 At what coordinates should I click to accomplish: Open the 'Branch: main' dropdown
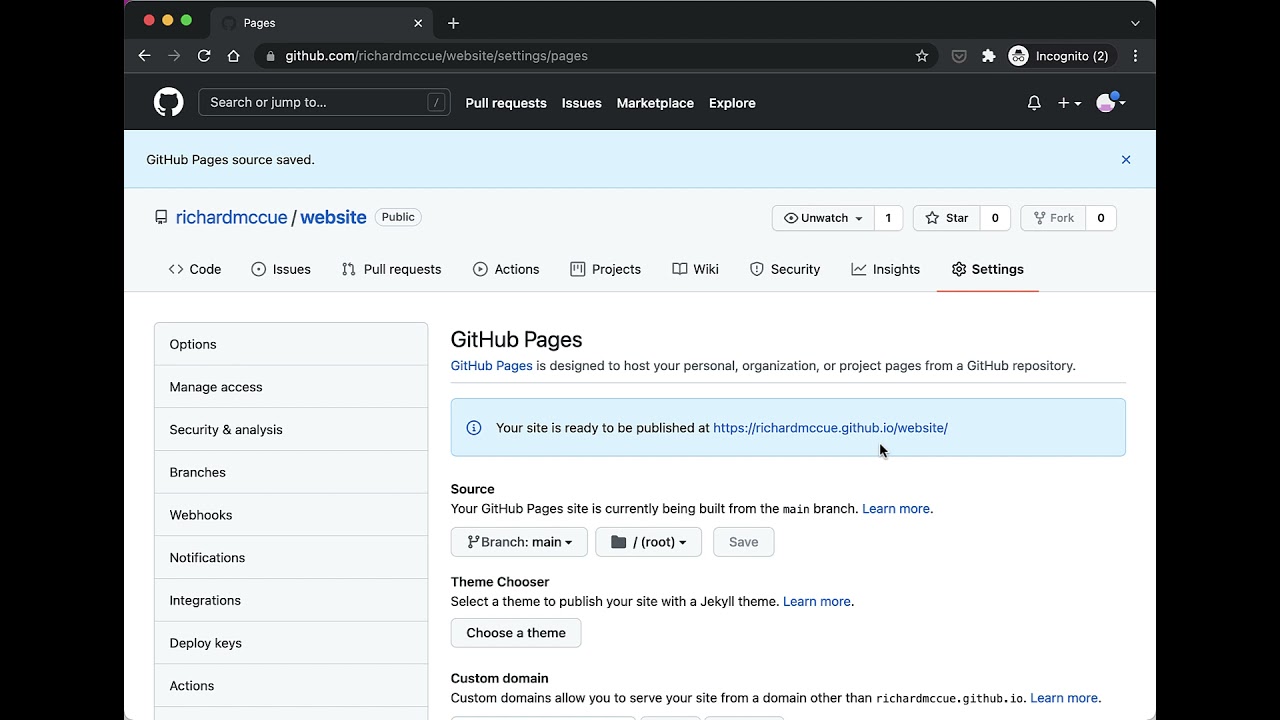519,542
